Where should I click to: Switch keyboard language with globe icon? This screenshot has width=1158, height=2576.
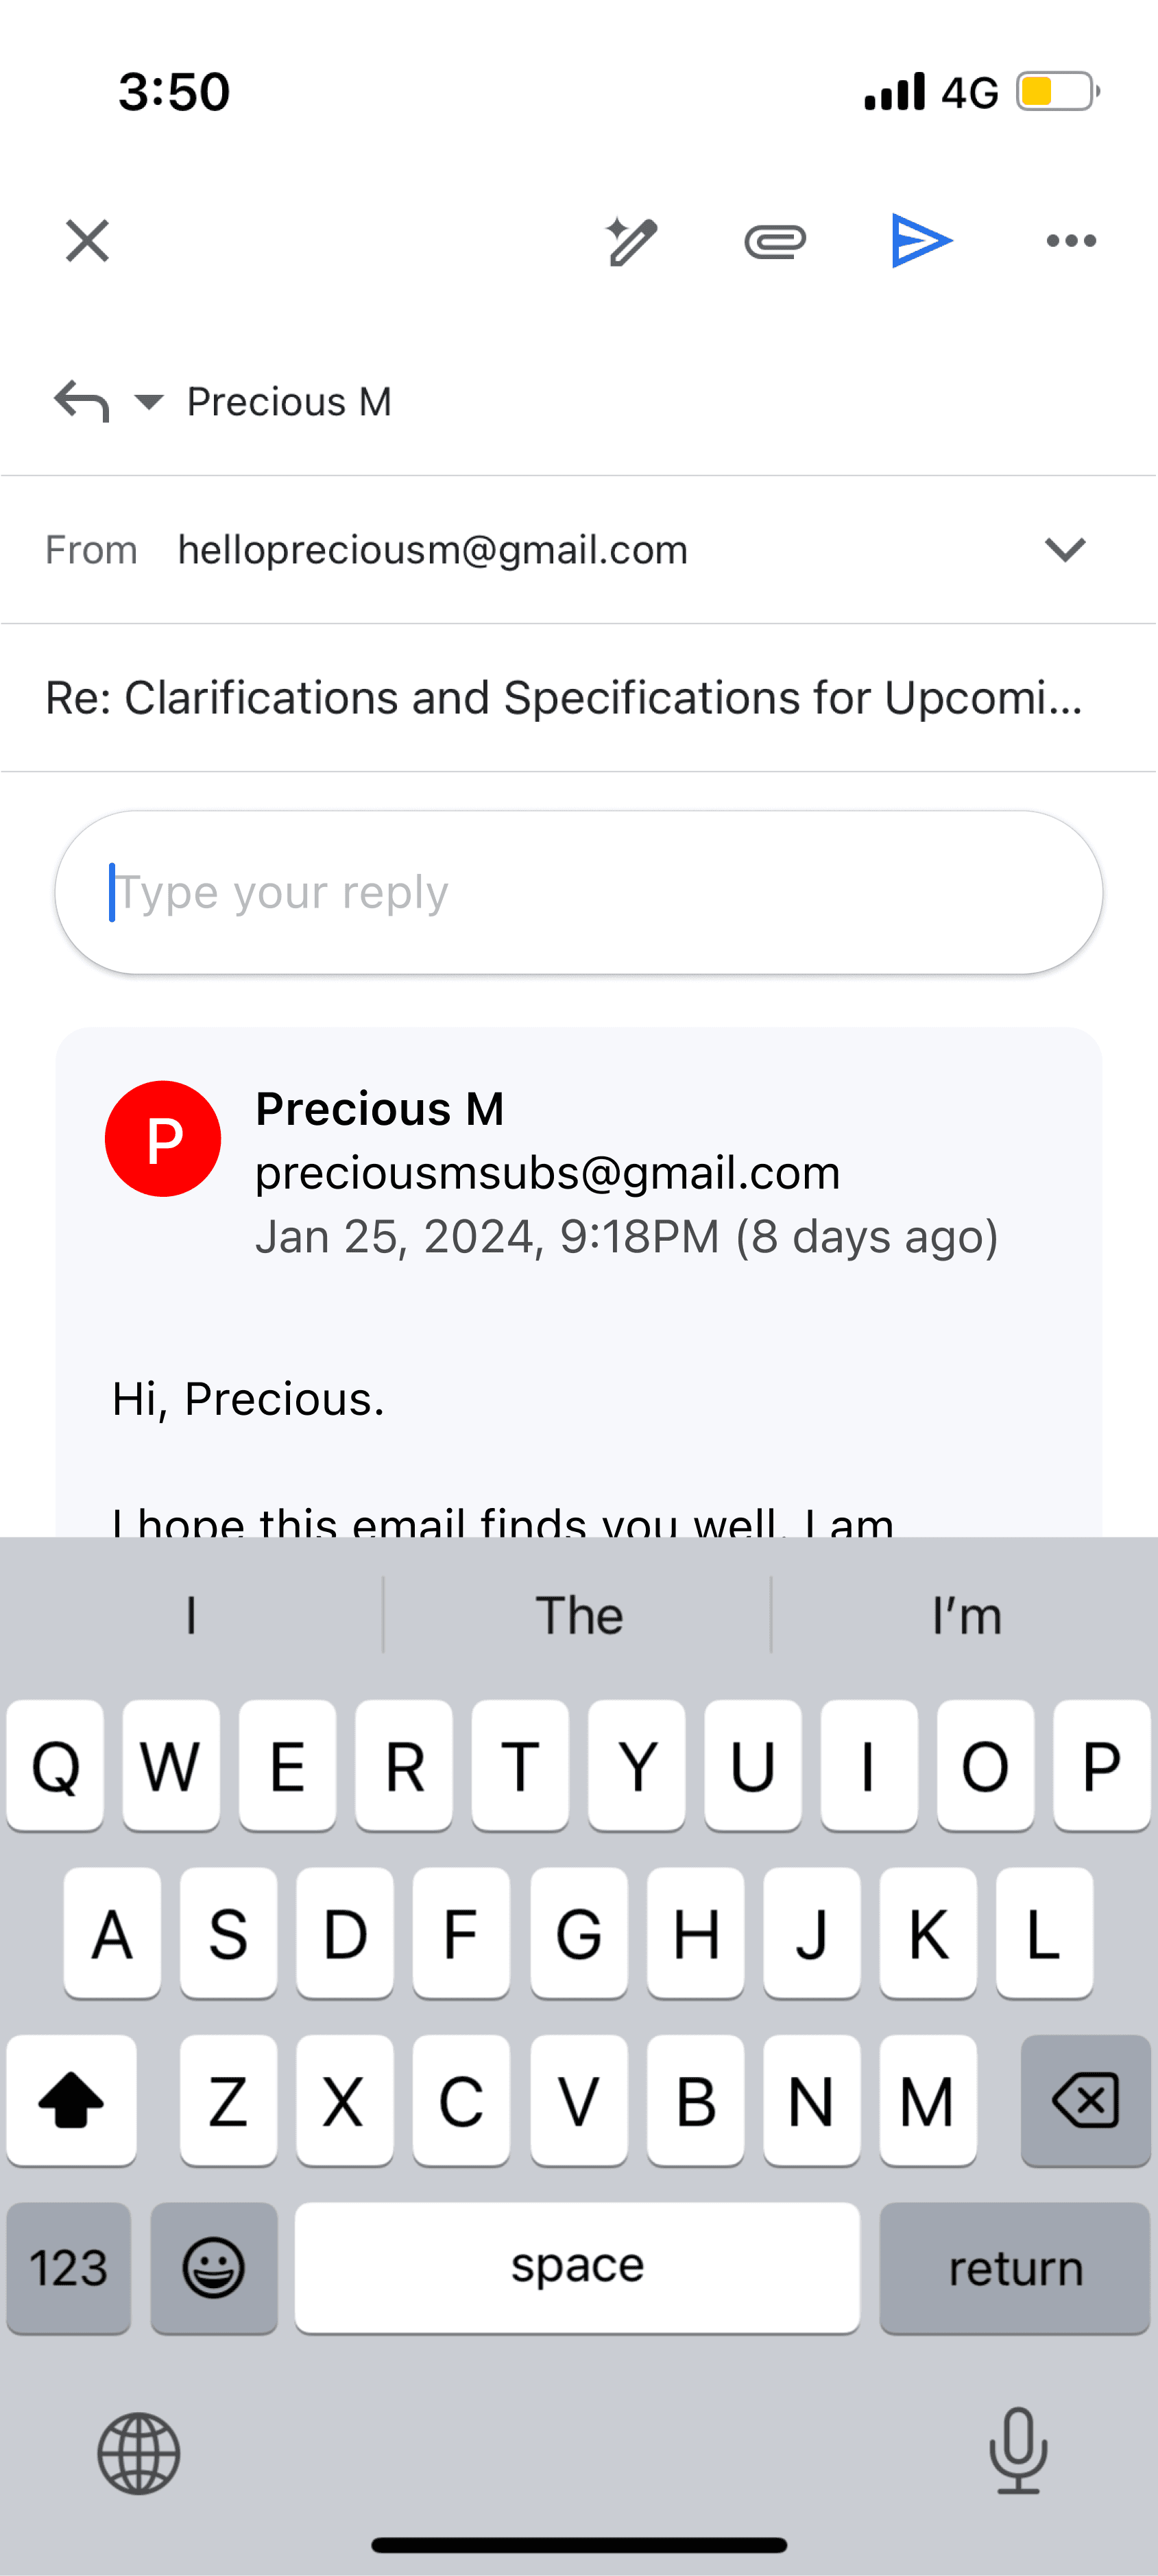point(138,2453)
